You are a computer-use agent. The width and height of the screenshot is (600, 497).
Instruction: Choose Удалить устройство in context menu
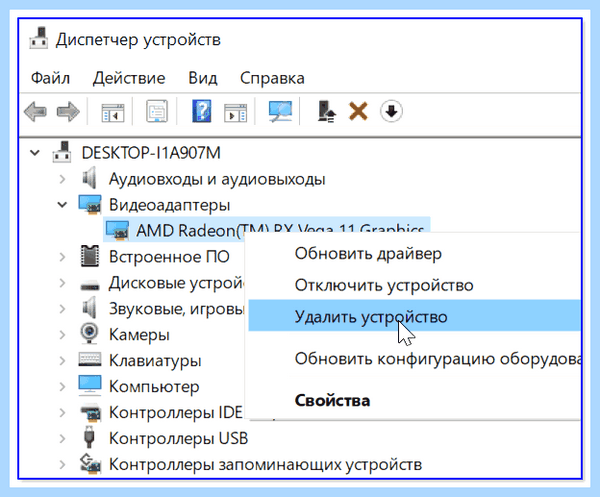coord(415,316)
